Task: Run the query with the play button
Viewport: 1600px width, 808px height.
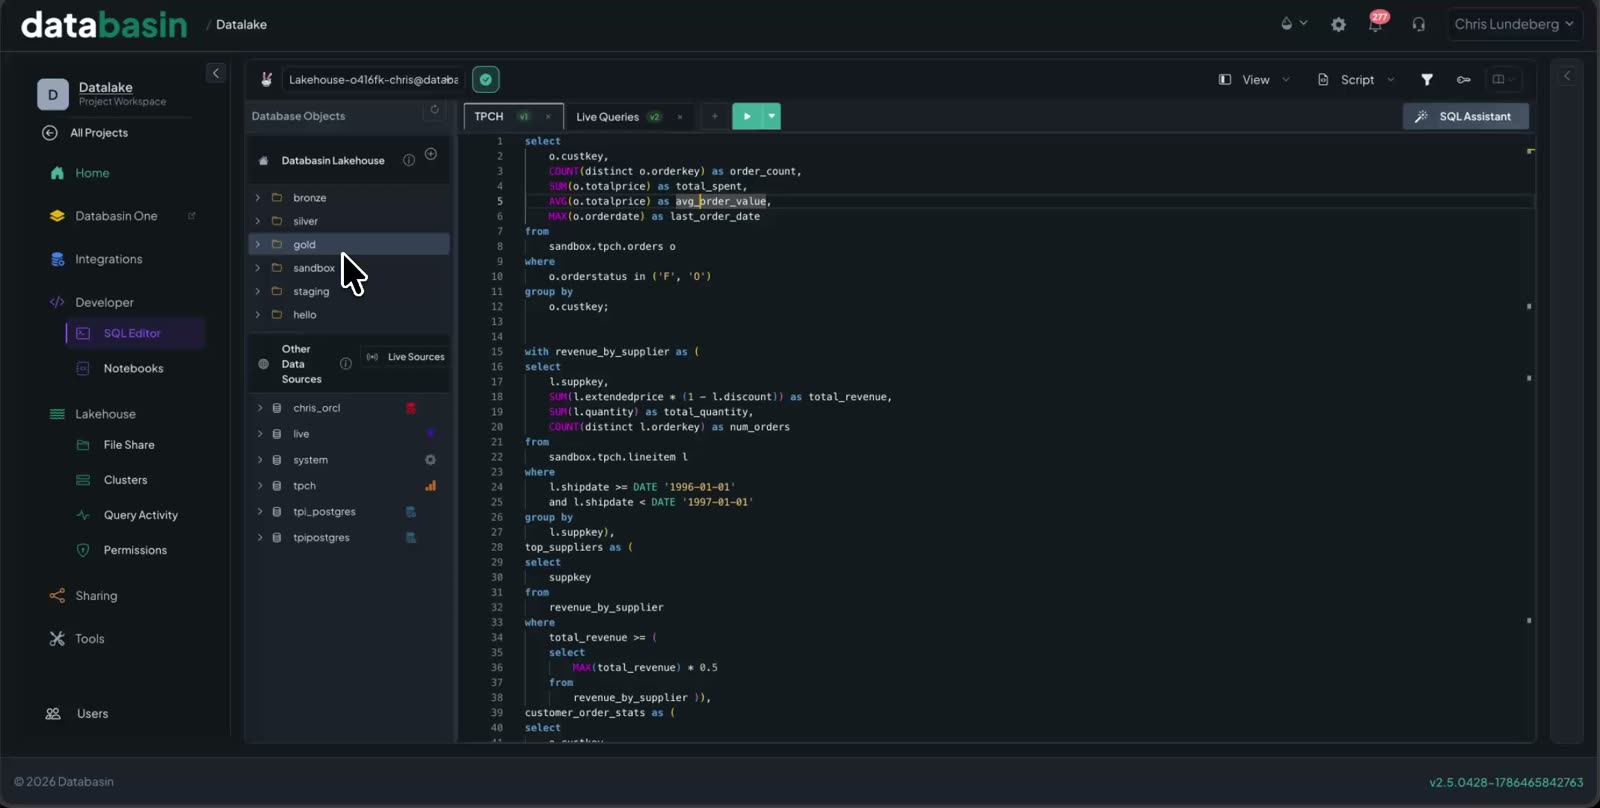Action: click(747, 116)
